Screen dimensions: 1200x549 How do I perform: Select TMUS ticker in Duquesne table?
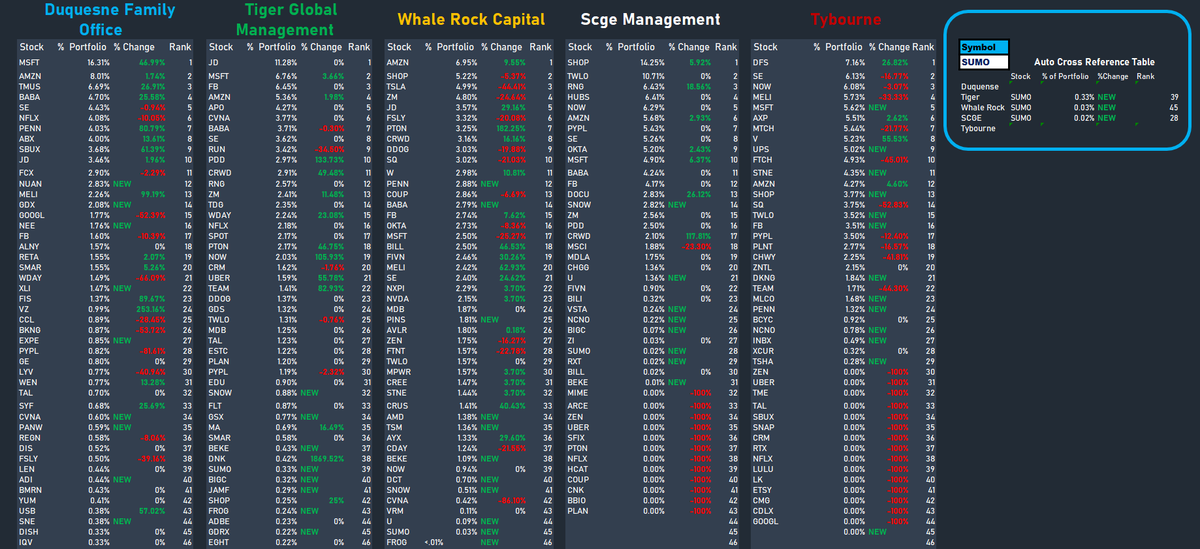[x=29, y=89]
